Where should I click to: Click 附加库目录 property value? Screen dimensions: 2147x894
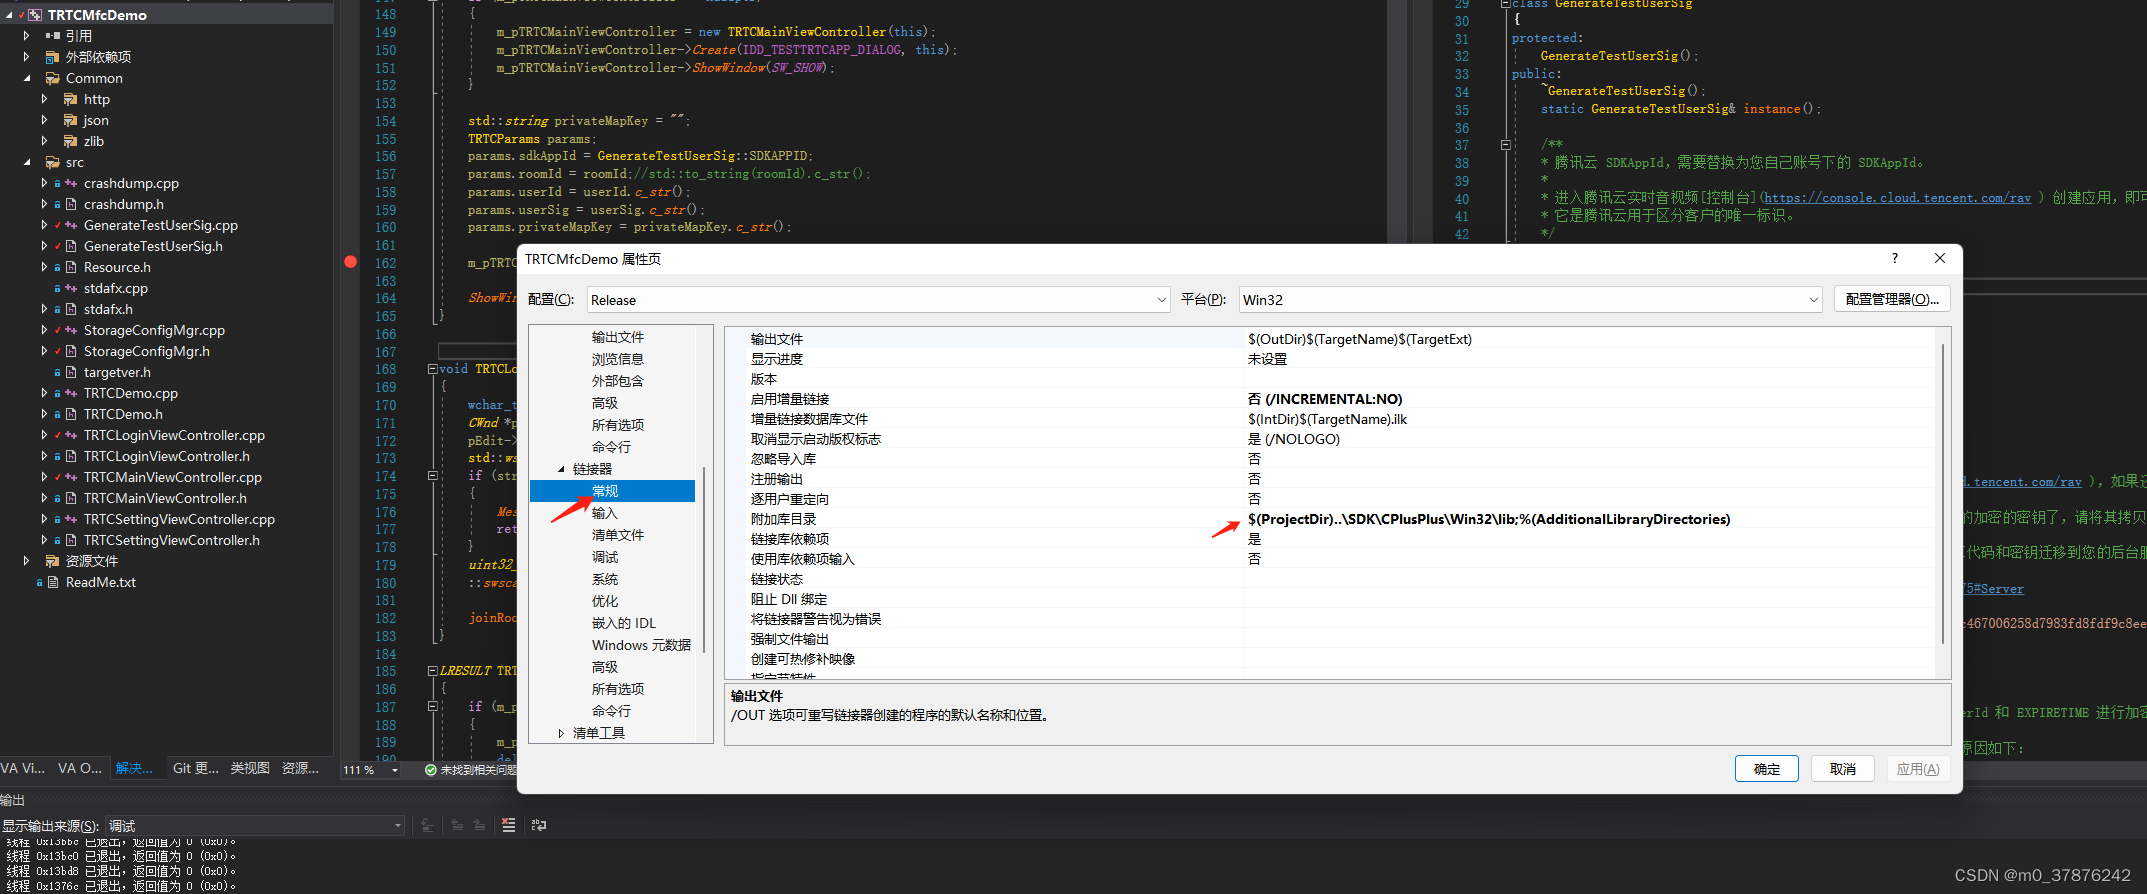click(1489, 519)
